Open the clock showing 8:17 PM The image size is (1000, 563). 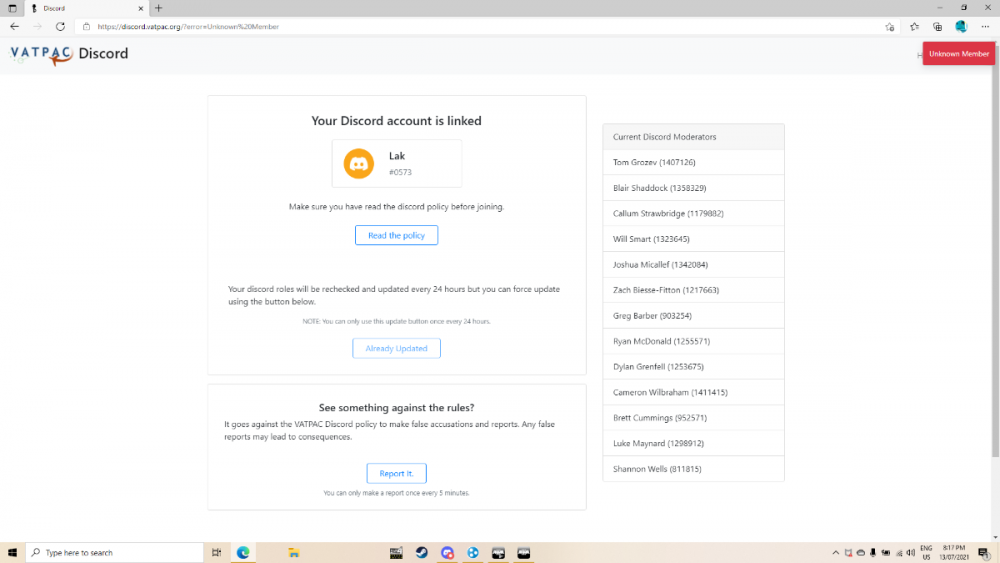[954, 553]
